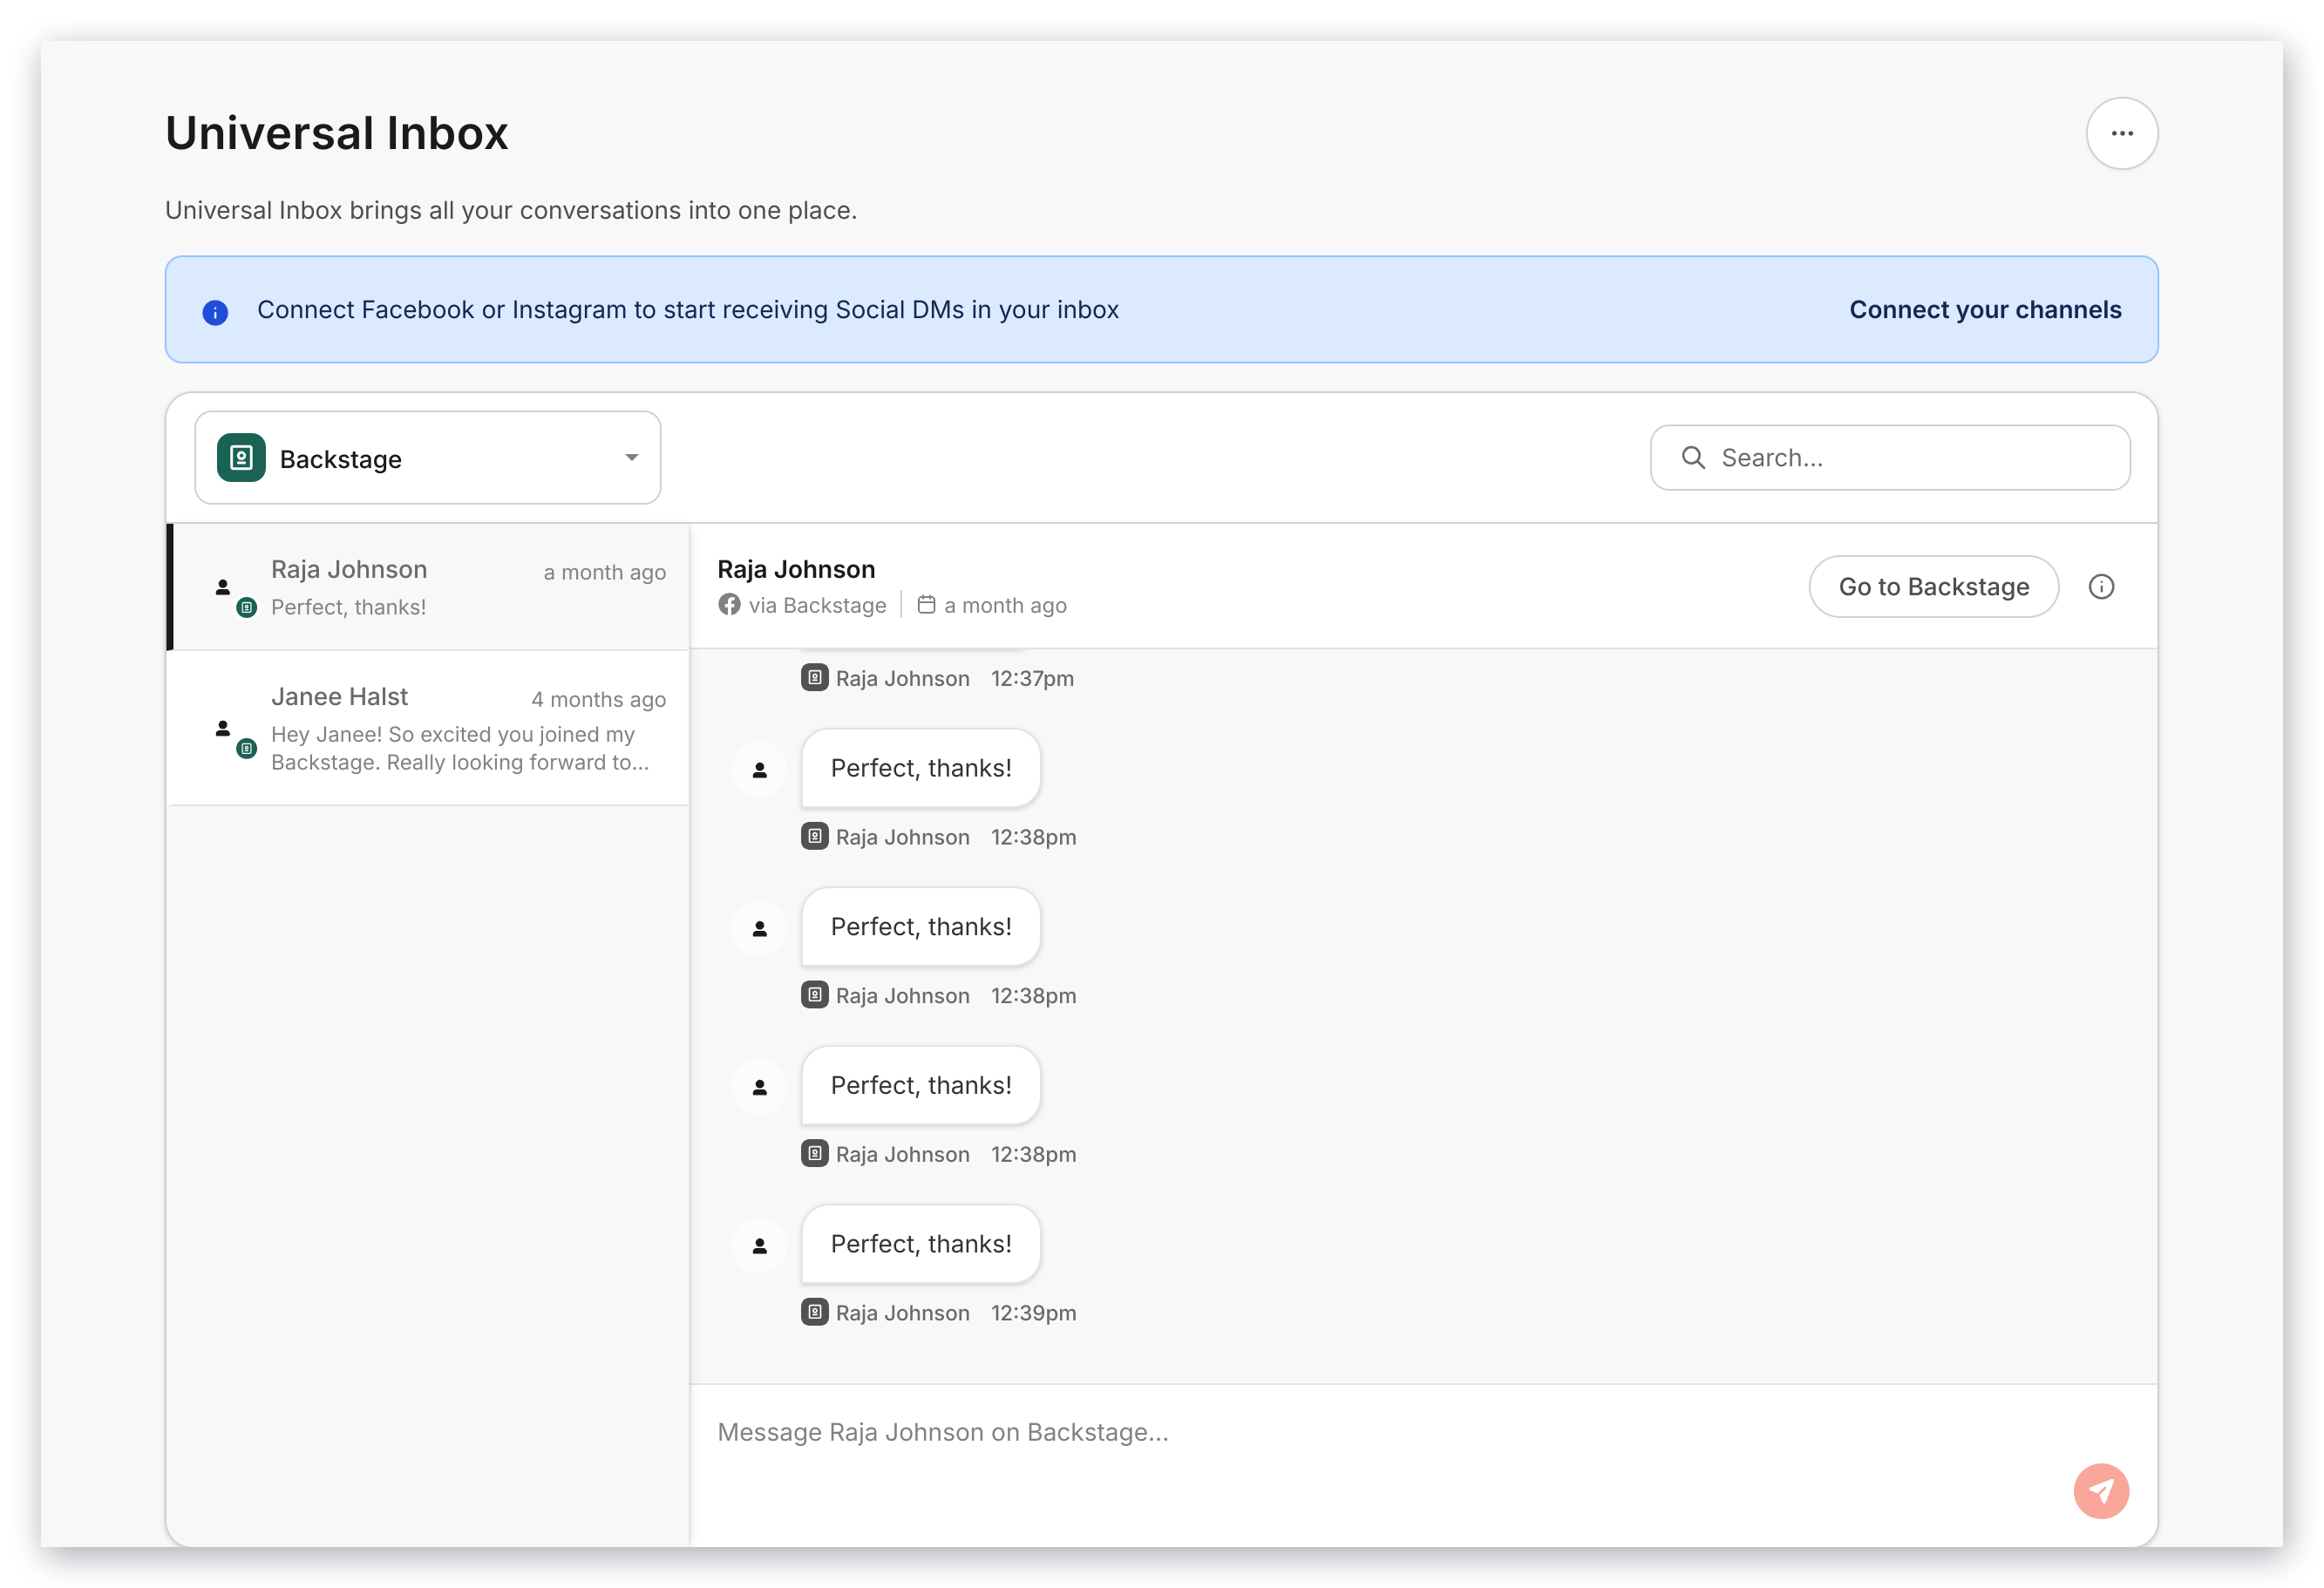This screenshot has height=1588, width=2324.
Task: Click the avatar beside the 12:39pm message
Action: coord(760,1245)
